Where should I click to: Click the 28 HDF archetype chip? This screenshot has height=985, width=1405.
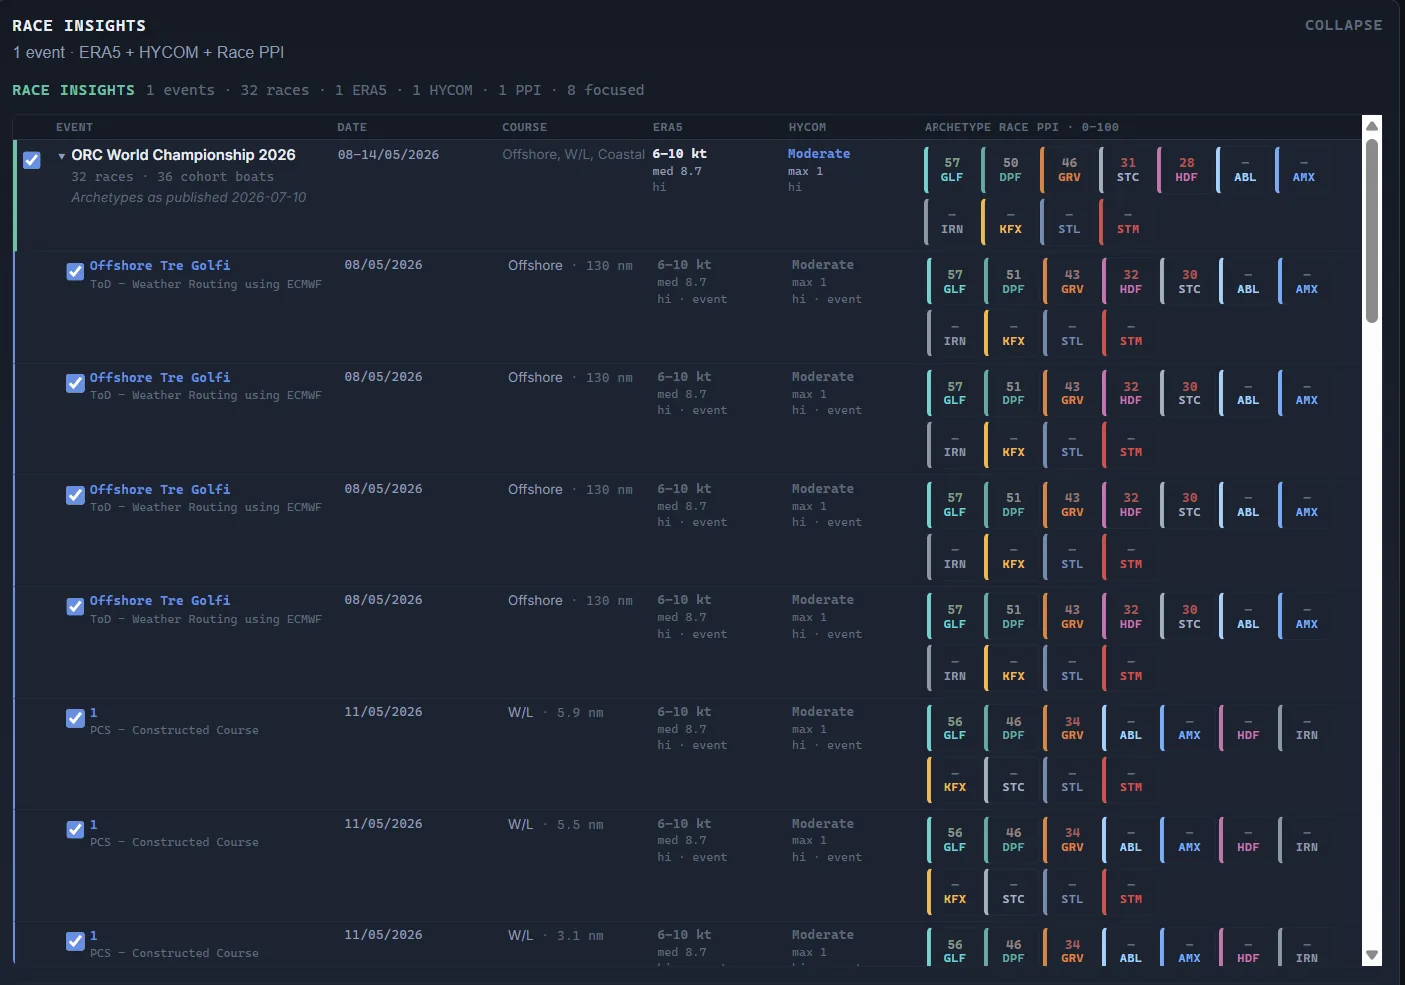pos(1186,170)
